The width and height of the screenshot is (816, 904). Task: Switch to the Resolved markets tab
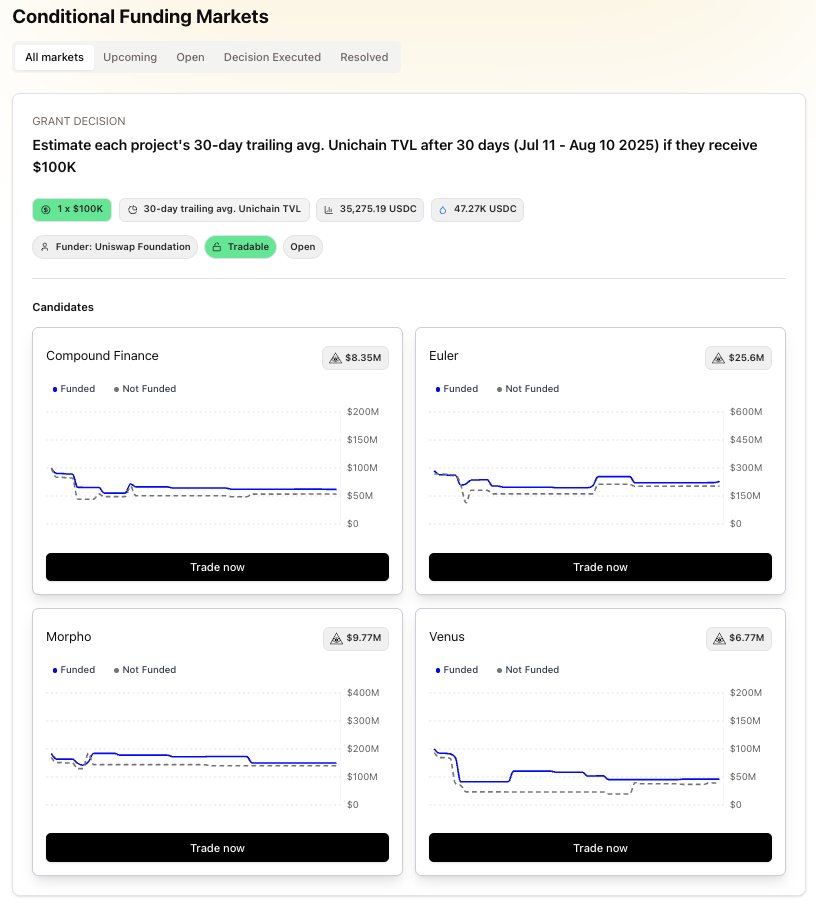(x=364, y=57)
